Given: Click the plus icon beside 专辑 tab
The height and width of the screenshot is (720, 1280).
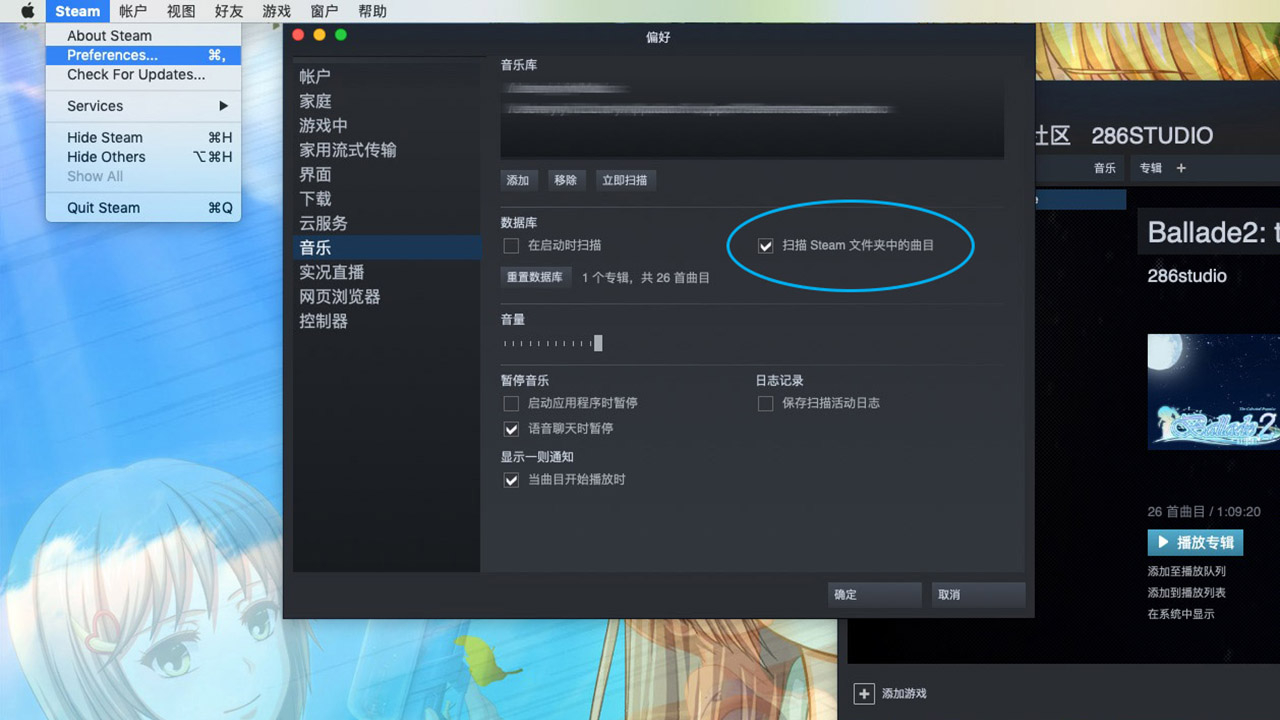Looking at the screenshot, I should click(x=1180, y=169).
